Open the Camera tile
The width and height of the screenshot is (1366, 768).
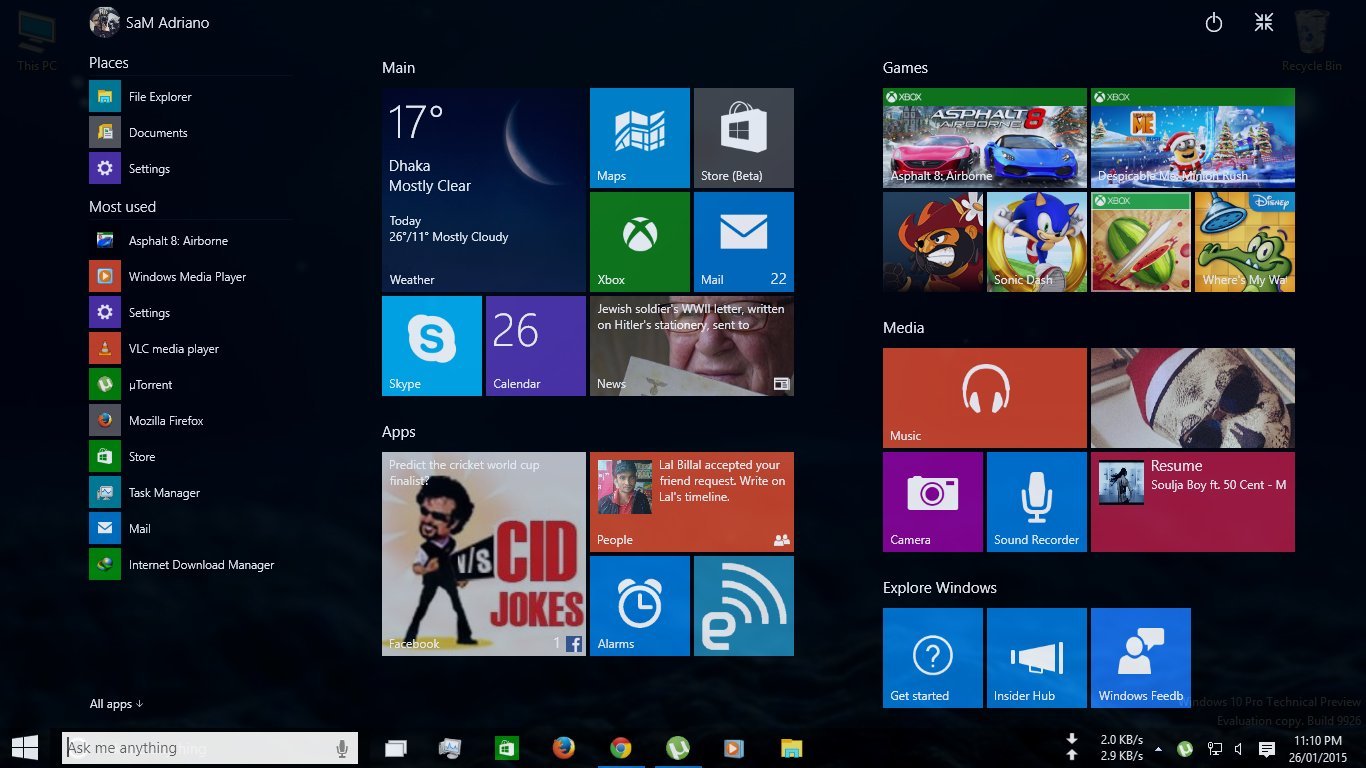coord(933,502)
